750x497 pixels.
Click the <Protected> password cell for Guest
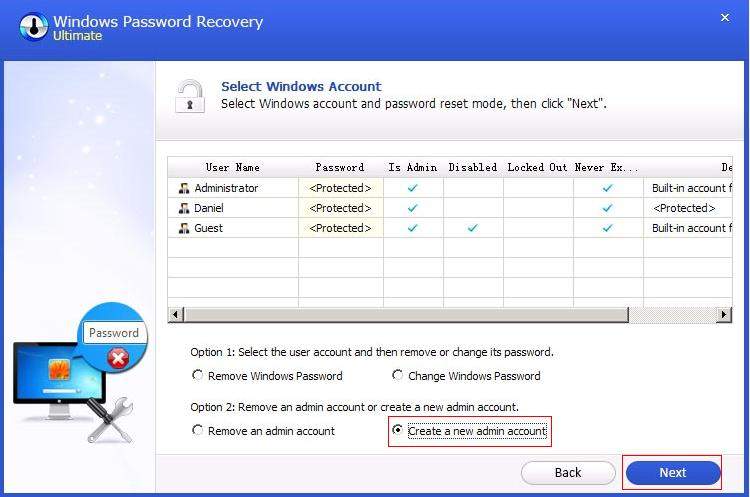coord(341,228)
